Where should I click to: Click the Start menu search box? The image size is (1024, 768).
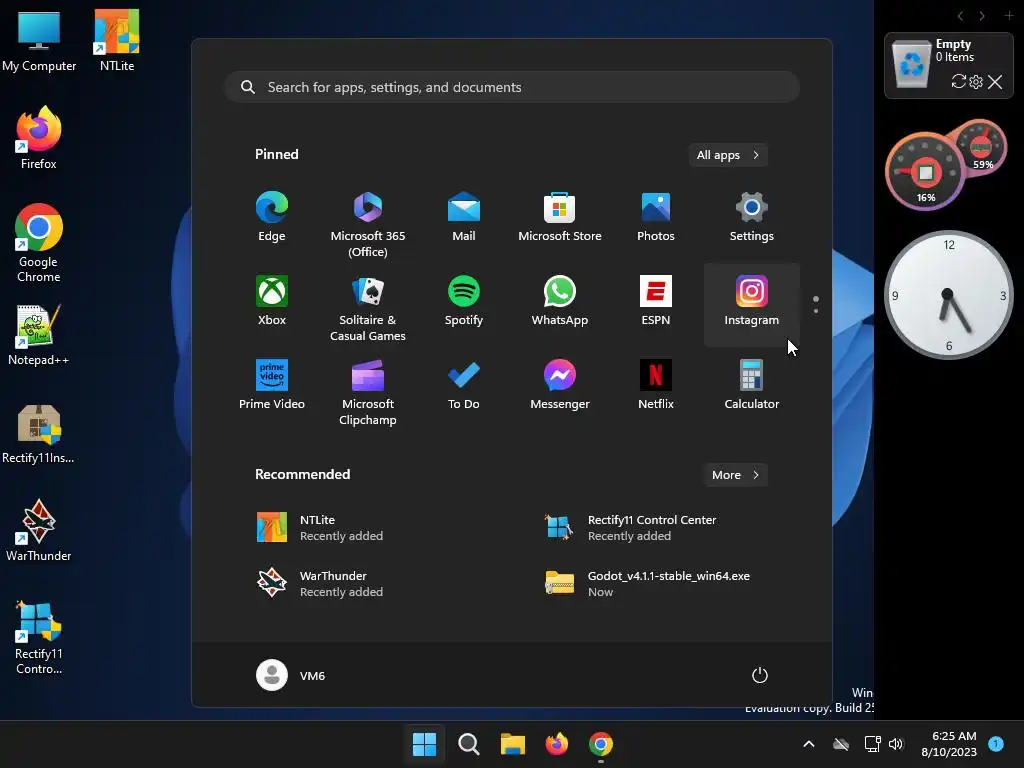pyautogui.click(x=512, y=87)
